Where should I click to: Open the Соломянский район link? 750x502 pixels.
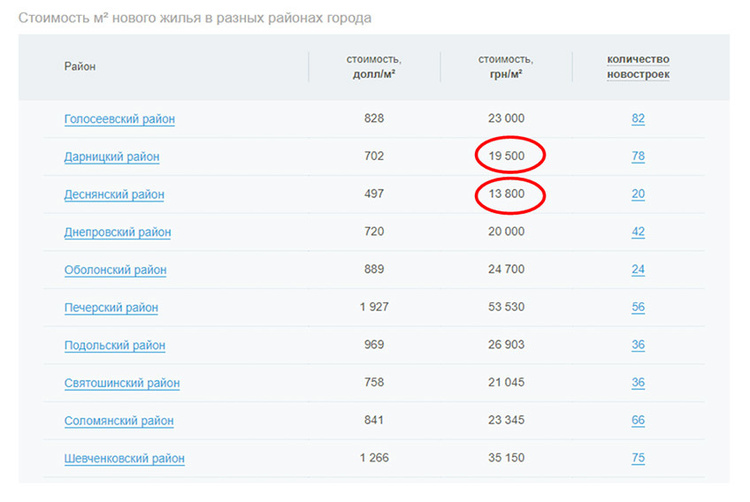pyautogui.click(x=119, y=421)
